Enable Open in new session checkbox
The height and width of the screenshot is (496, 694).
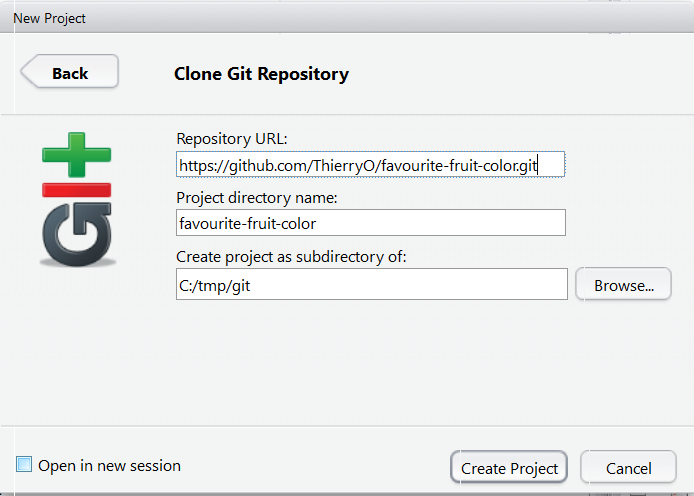point(24,465)
